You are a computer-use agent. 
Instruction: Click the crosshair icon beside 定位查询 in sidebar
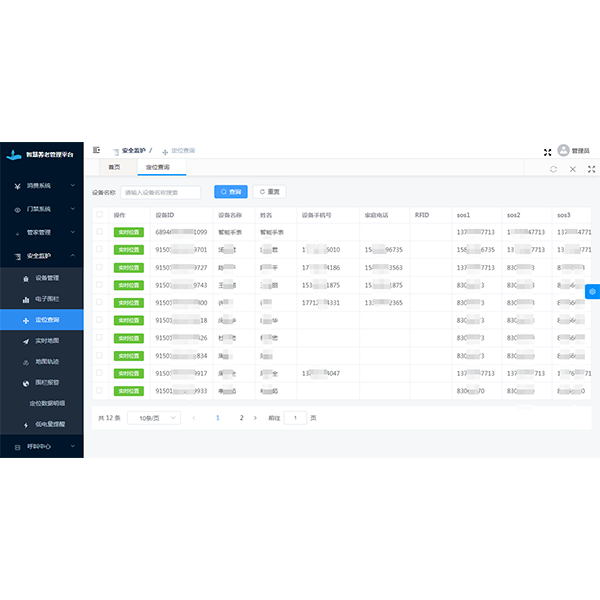(x=26, y=321)
